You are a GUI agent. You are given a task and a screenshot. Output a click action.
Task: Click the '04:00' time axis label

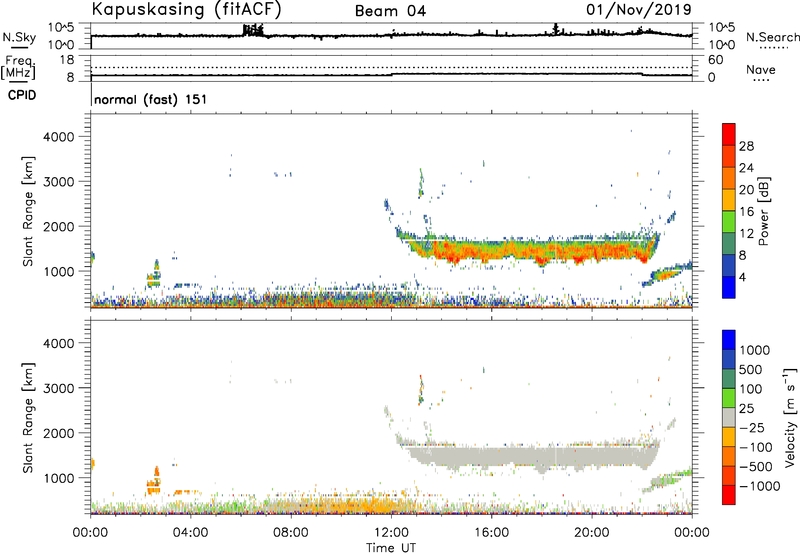(x=191, y=533)
